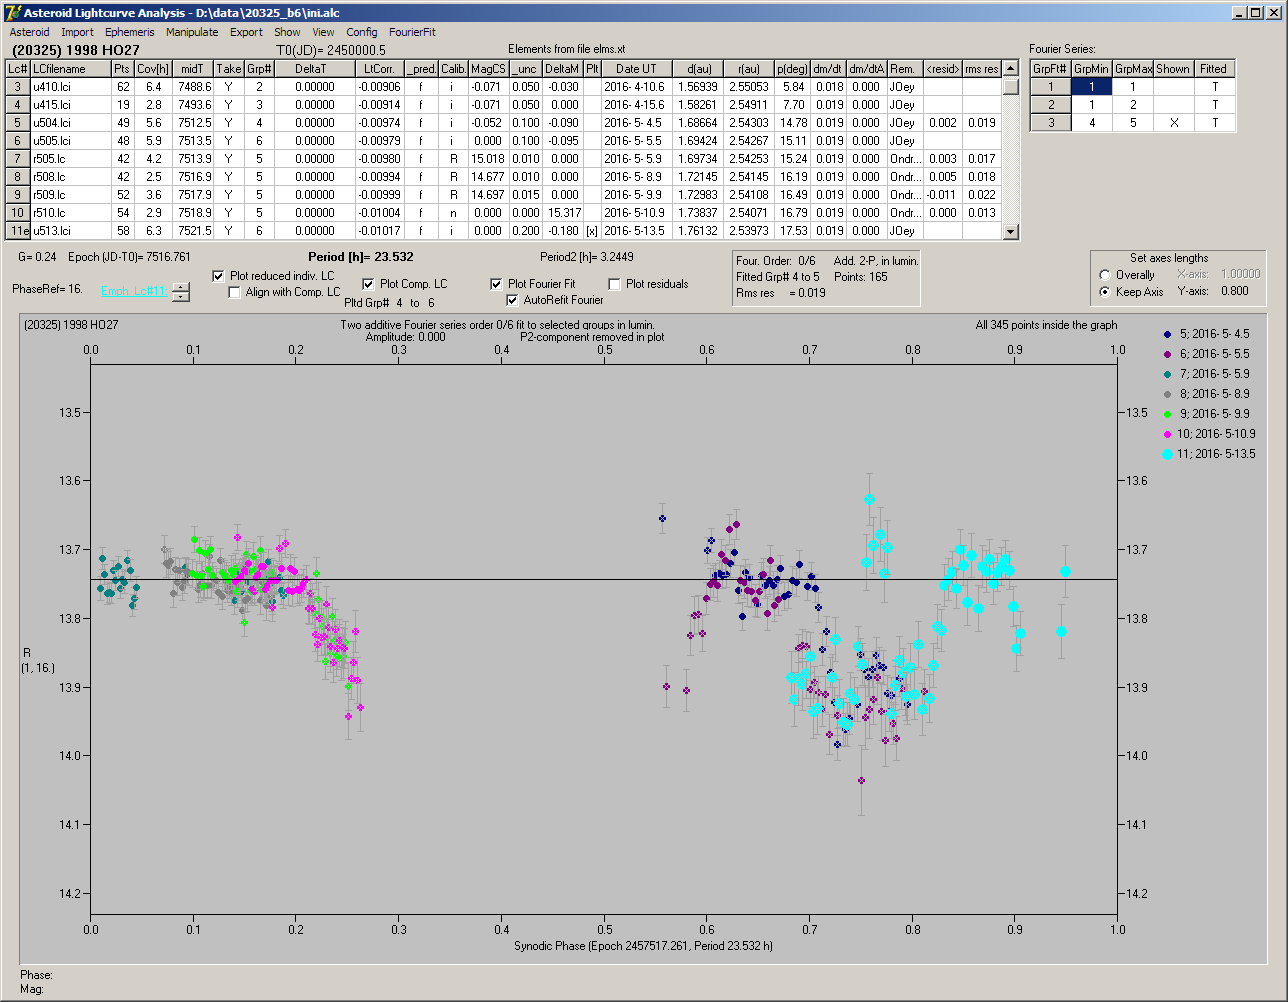This screenshot has height=1002, width=1288.
Task: Click file name r508.lc
Action: pos(70,177)
